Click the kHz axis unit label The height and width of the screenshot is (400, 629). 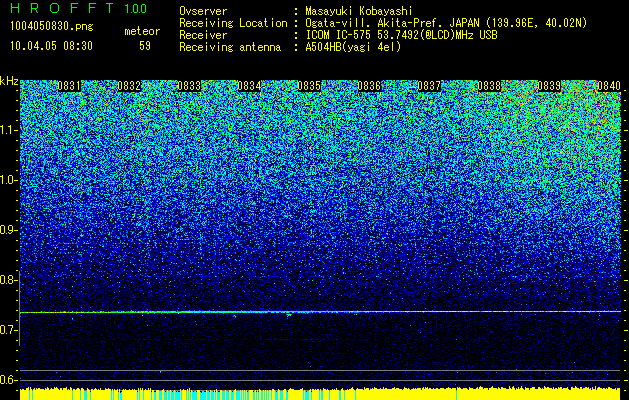pos(9,81)
